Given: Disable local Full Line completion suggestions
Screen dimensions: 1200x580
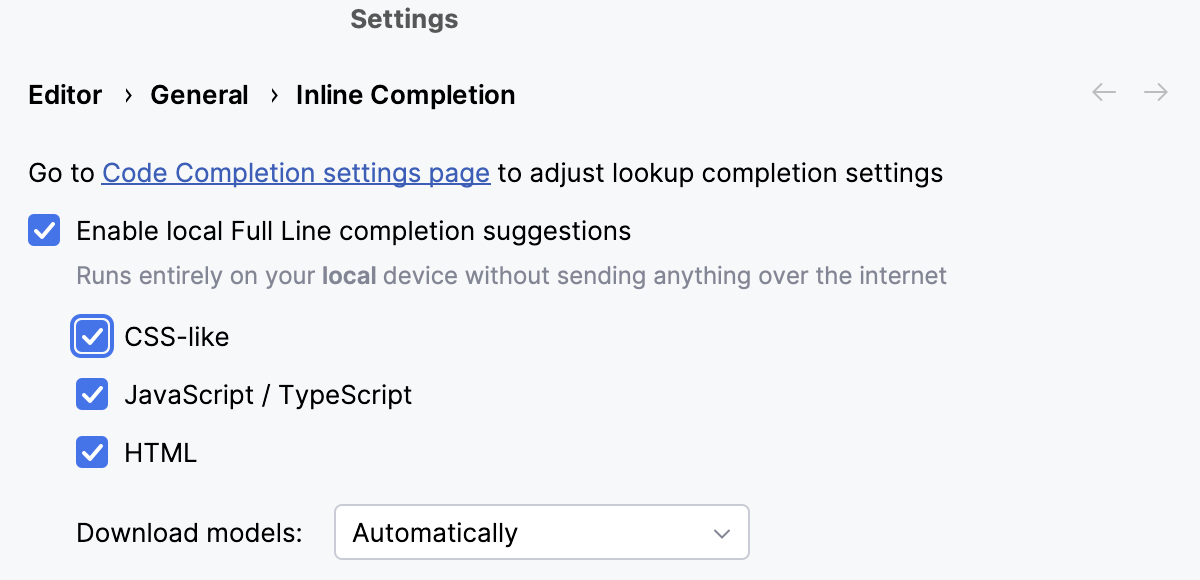Looking at the screenshot, I should [44, 231].
